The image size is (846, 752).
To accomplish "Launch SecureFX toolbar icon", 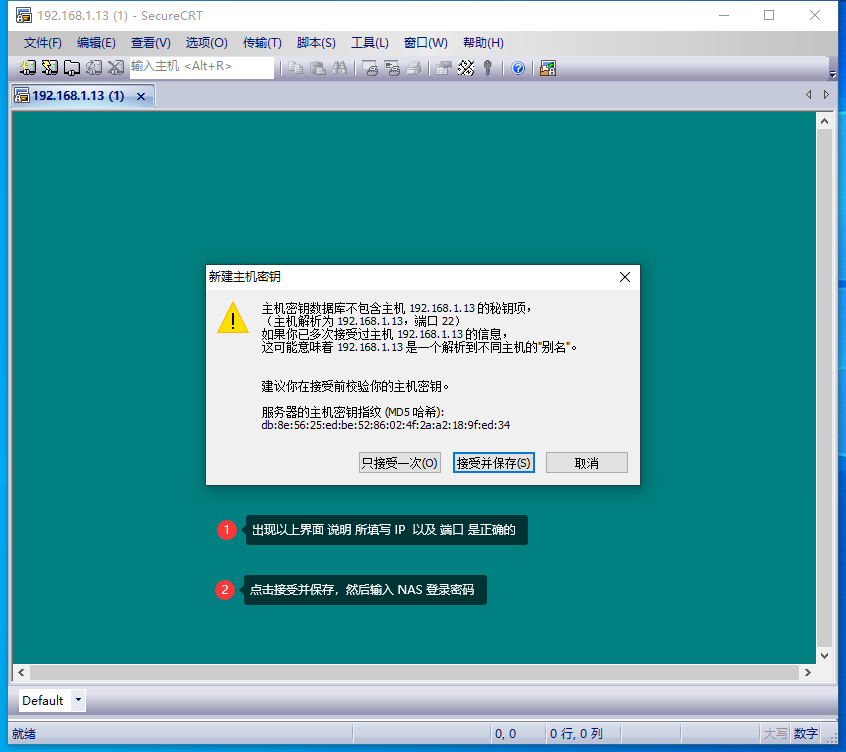I will click(x=548, y=68).
